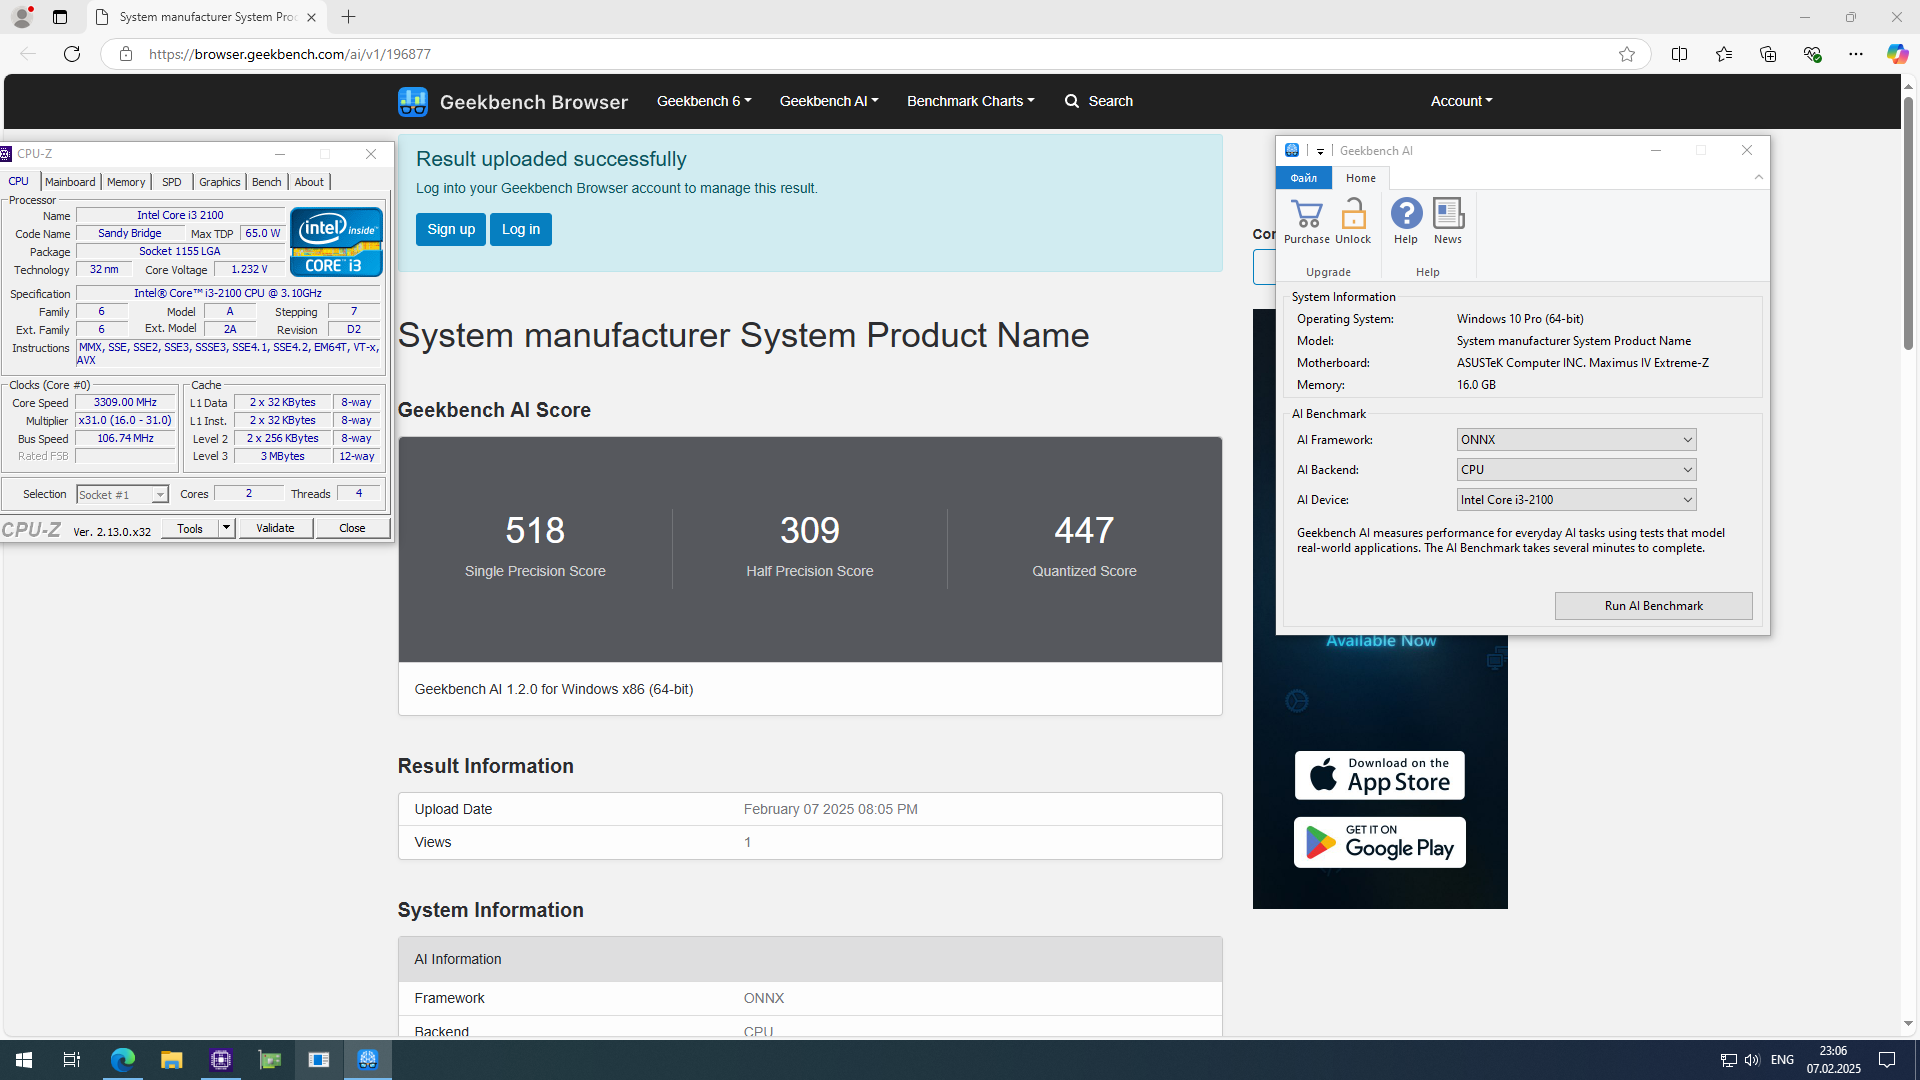This screenshot has width=1920, height=1080.
Task: Open the Файл ribbon tab
Action: [x=1303, y=178]
